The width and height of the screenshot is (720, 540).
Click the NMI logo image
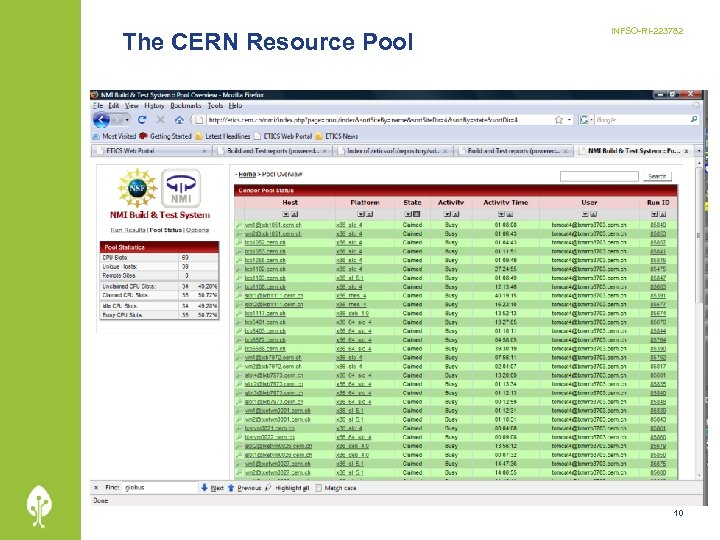181,188
